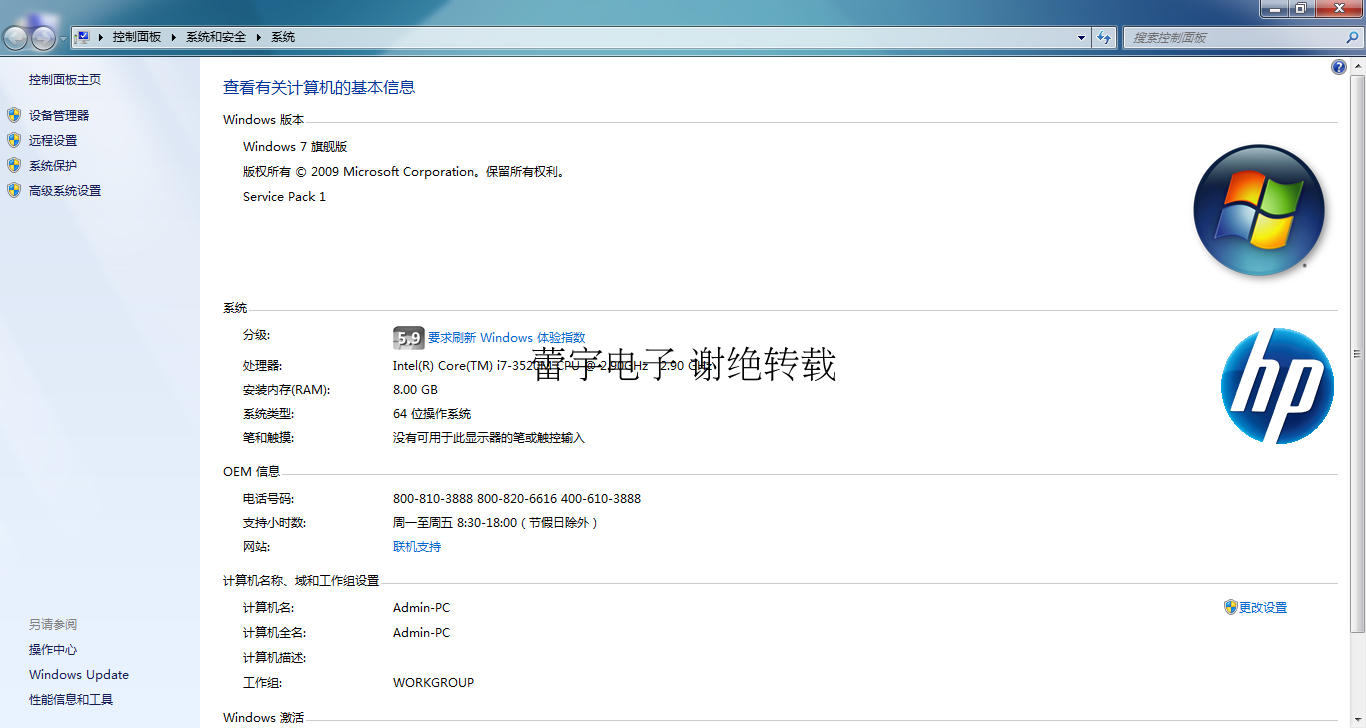Expand the arrow after 系统和安全 breadcrumb
The height and width of the screenshot is (728, 1366).
point(258,37)
